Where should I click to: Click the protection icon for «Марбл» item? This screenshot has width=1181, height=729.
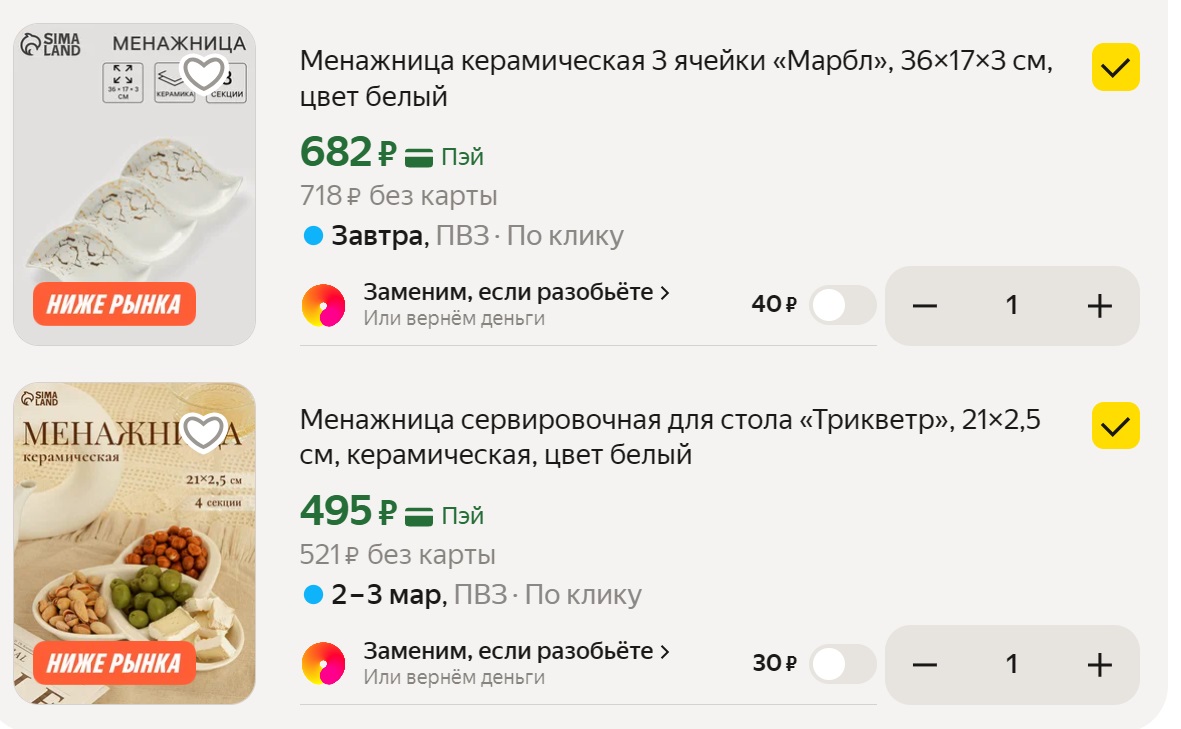[x=323, y=305]
